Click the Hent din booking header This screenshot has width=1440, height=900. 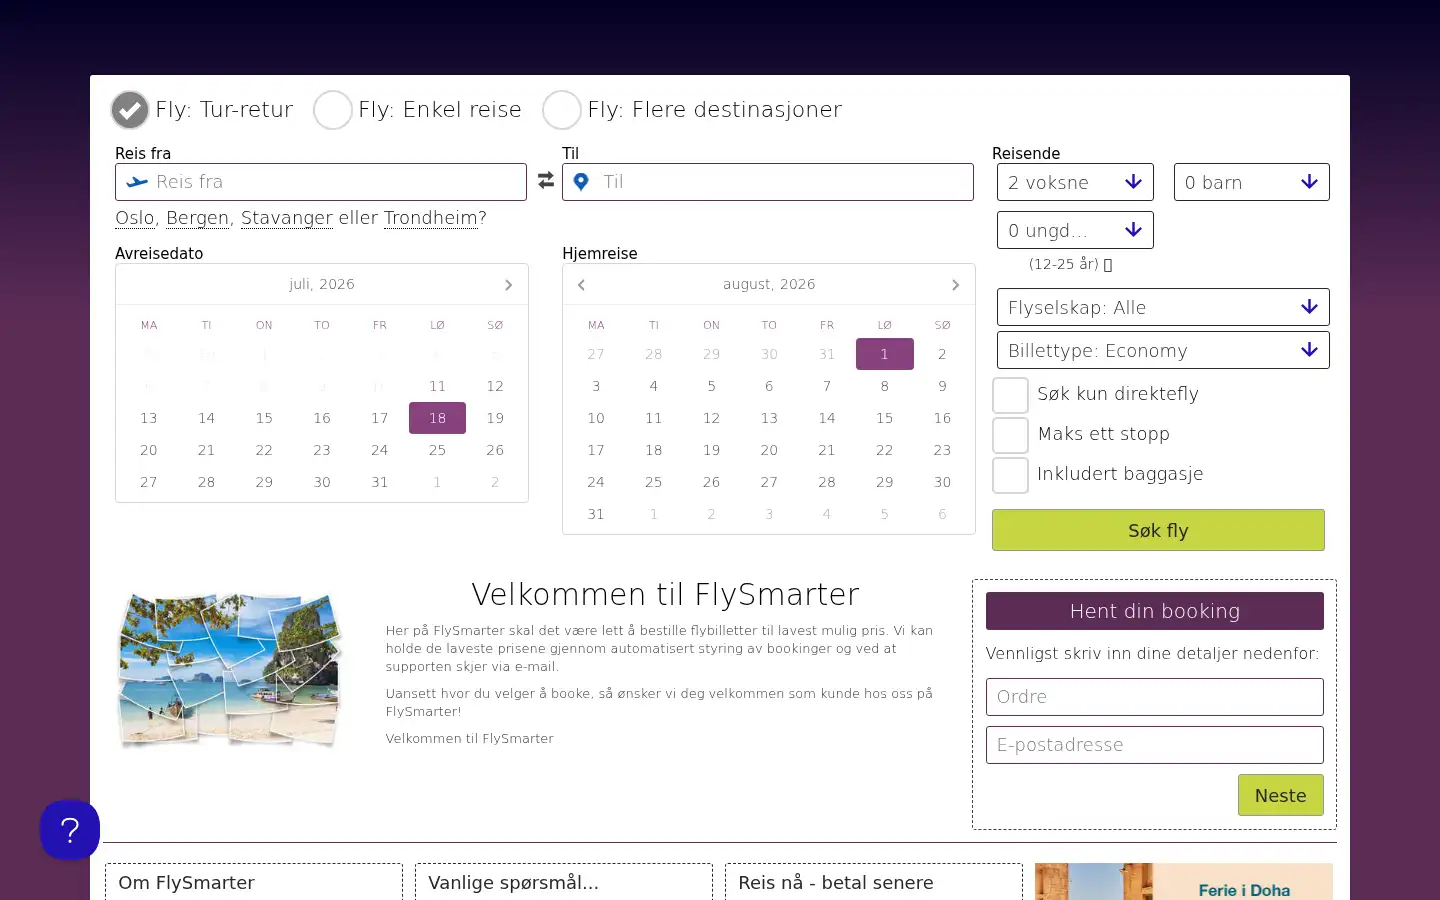(1155, 611)
